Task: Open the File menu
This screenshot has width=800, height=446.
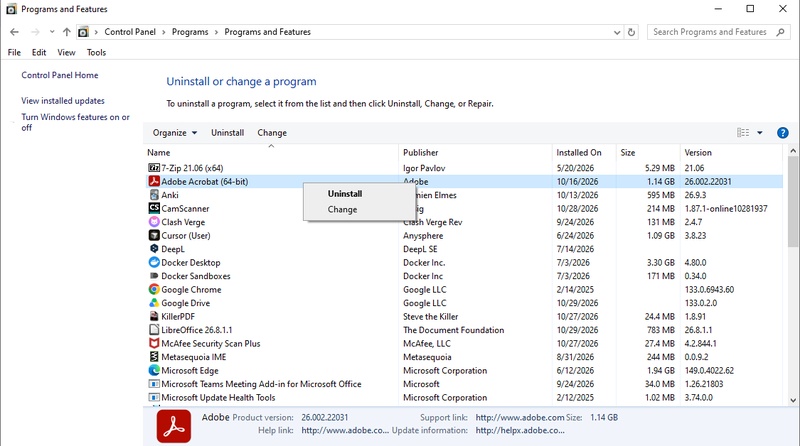Action: point(14,53)
